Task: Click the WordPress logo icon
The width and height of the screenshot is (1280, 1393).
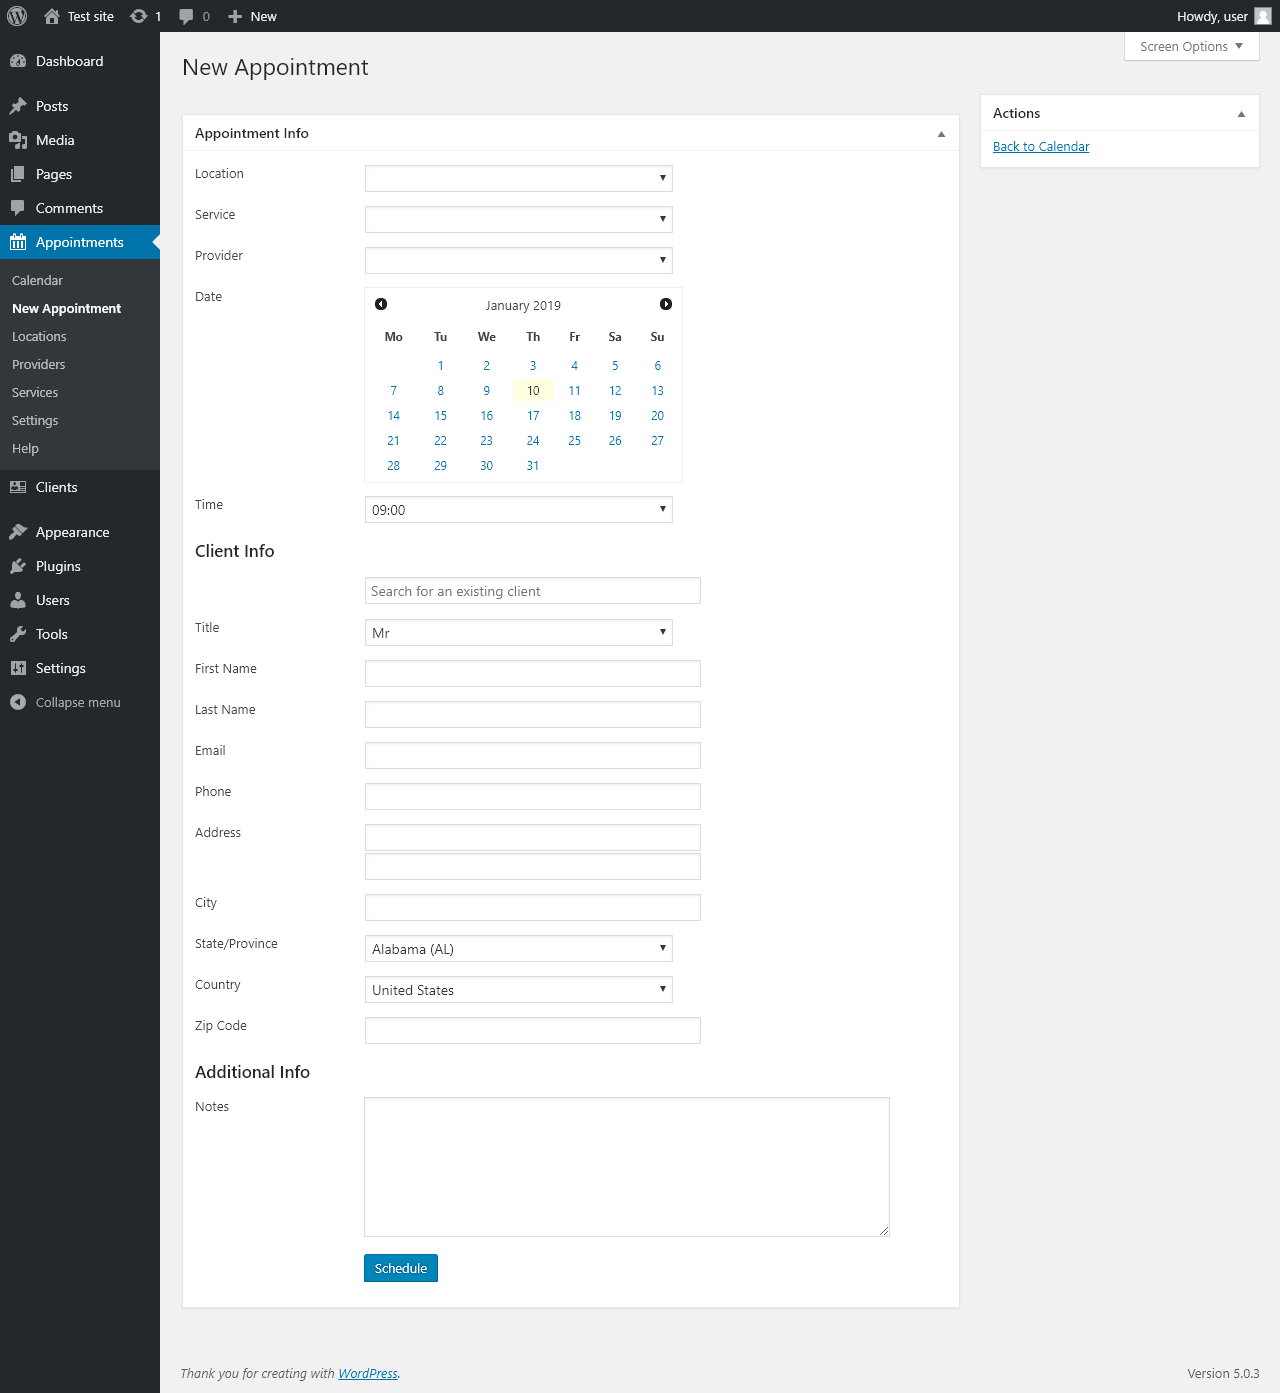Action: click(x=17, y=16)
